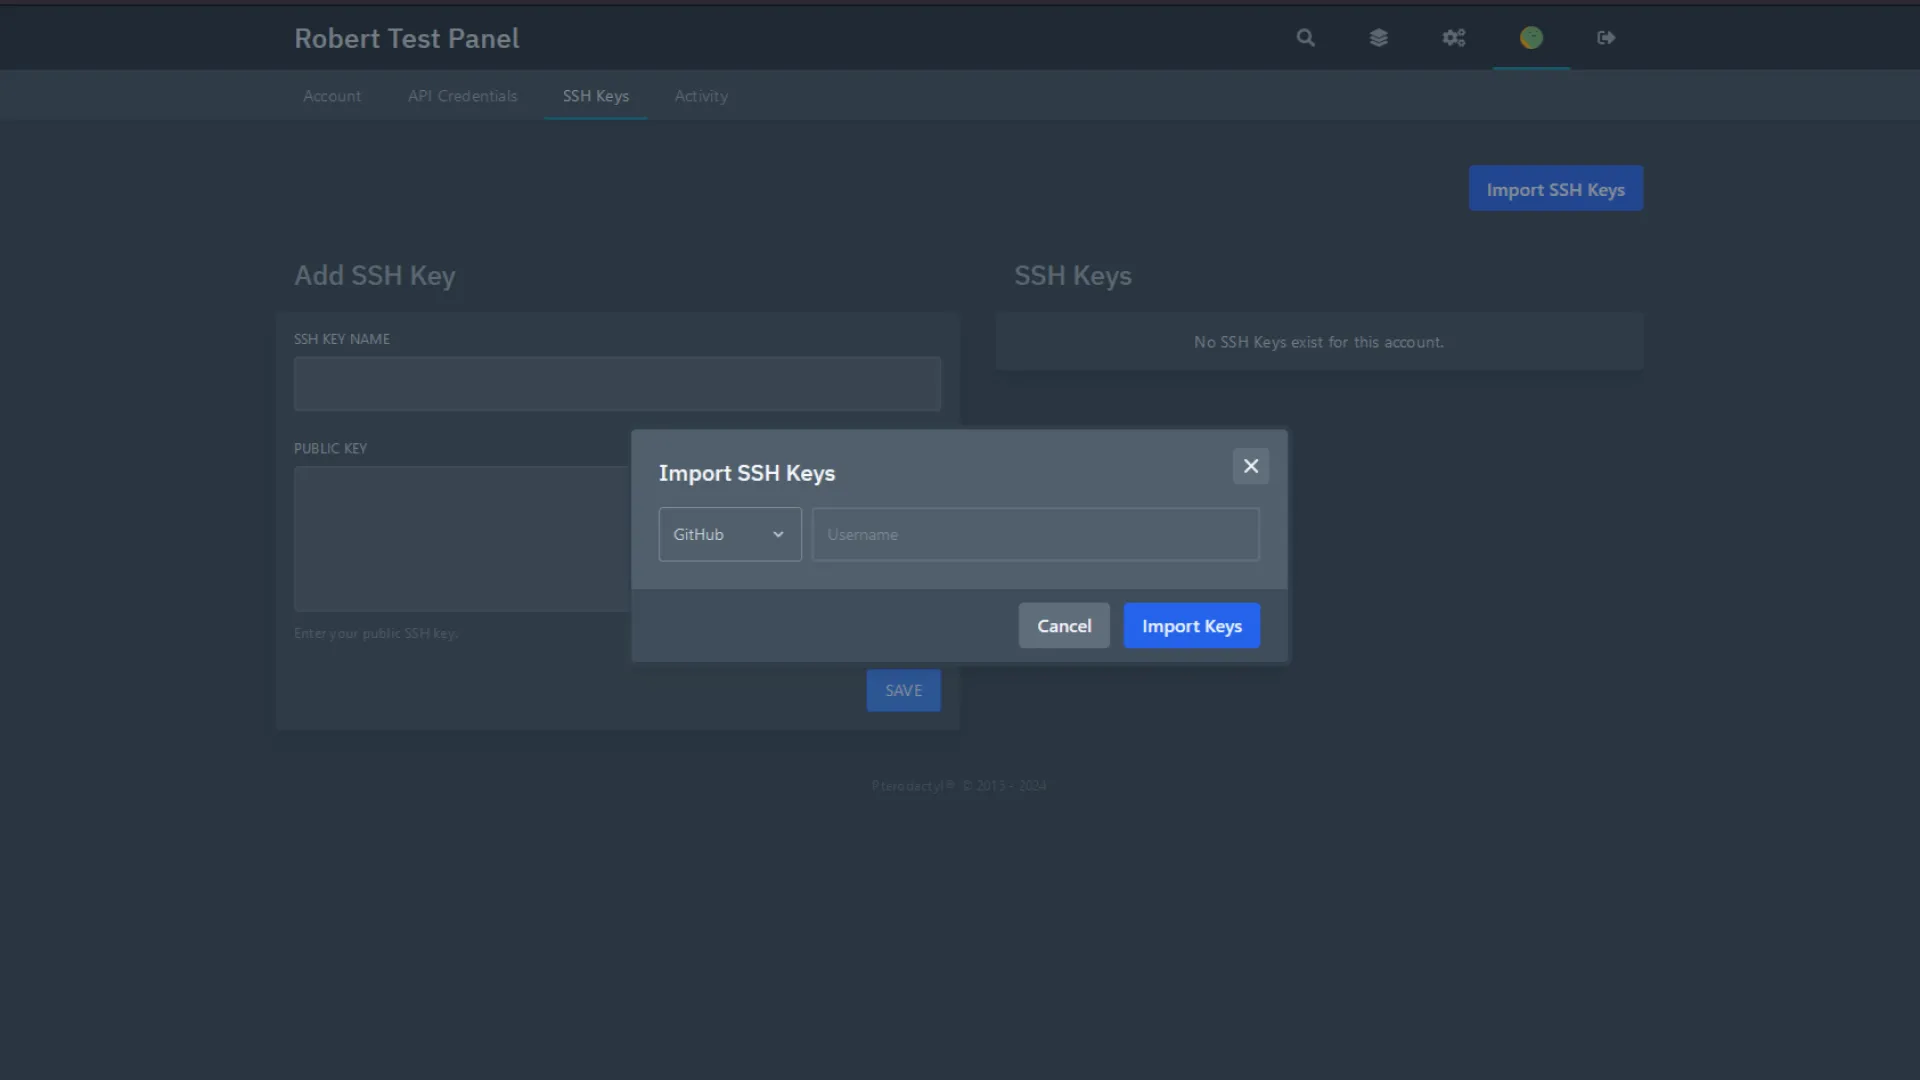
Task: Click the user avatar in top bar
Action: (1530, 38)
